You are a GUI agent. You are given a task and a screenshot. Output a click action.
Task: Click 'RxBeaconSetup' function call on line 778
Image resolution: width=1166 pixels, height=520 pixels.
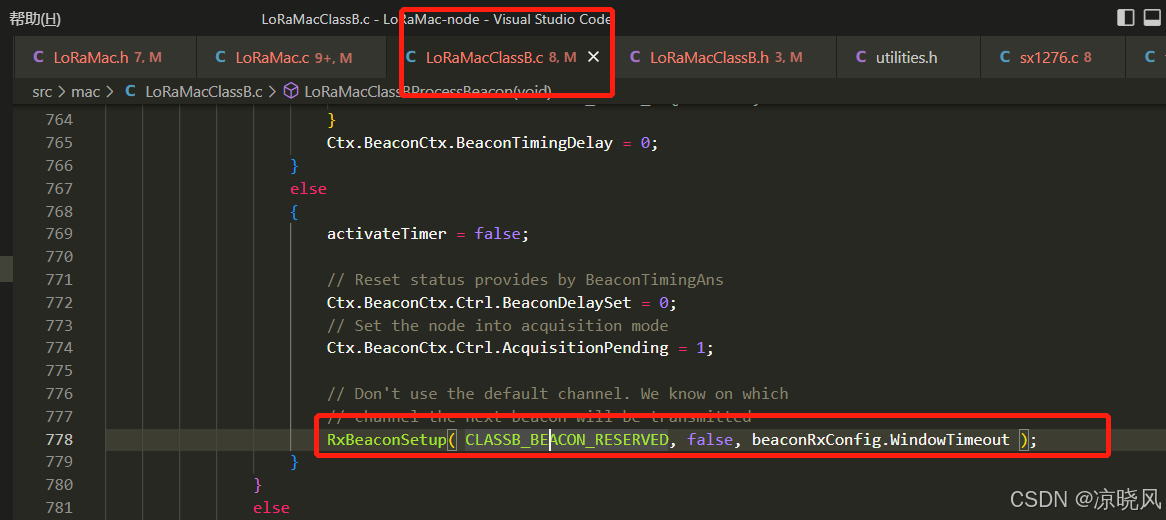point(387,440)
